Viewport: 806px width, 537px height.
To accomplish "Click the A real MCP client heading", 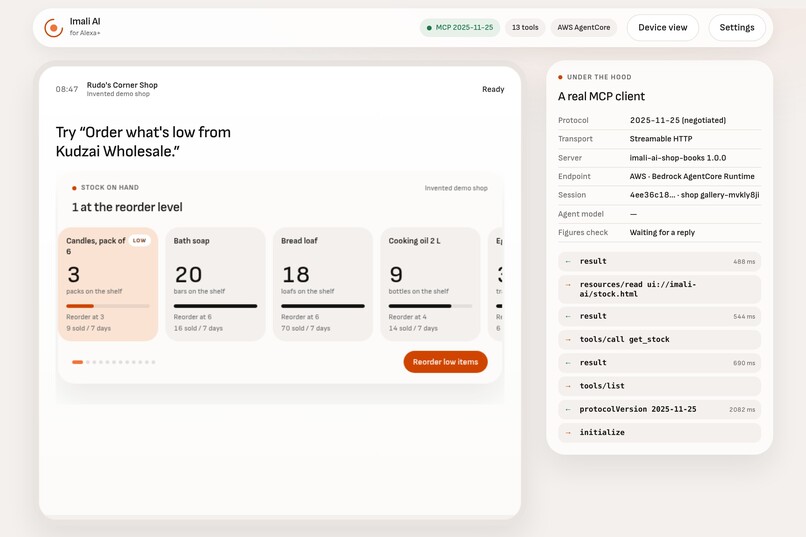I will pyautogui.click(x=601, y=97).
